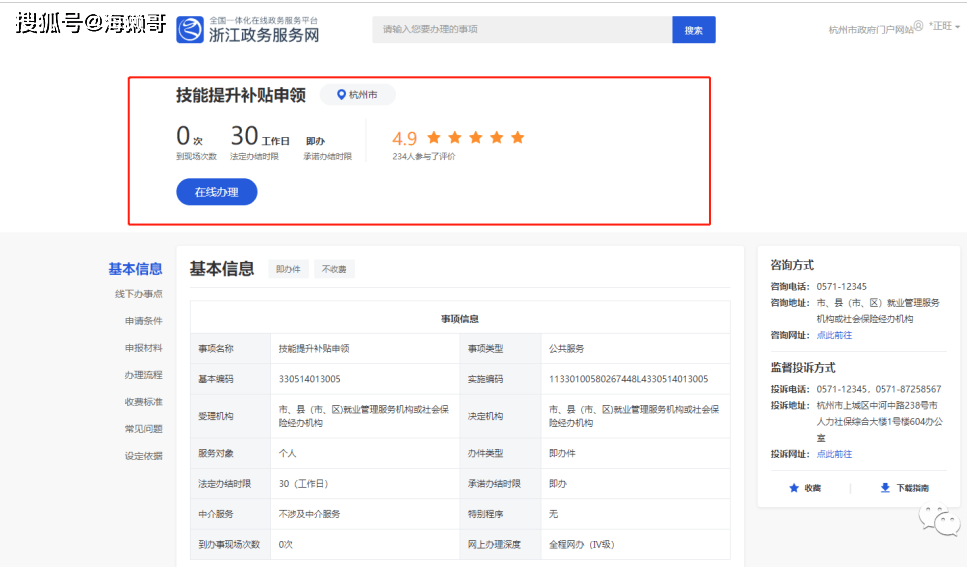Focus the service search input field
The image size is (967, 567).
(522, 30)
